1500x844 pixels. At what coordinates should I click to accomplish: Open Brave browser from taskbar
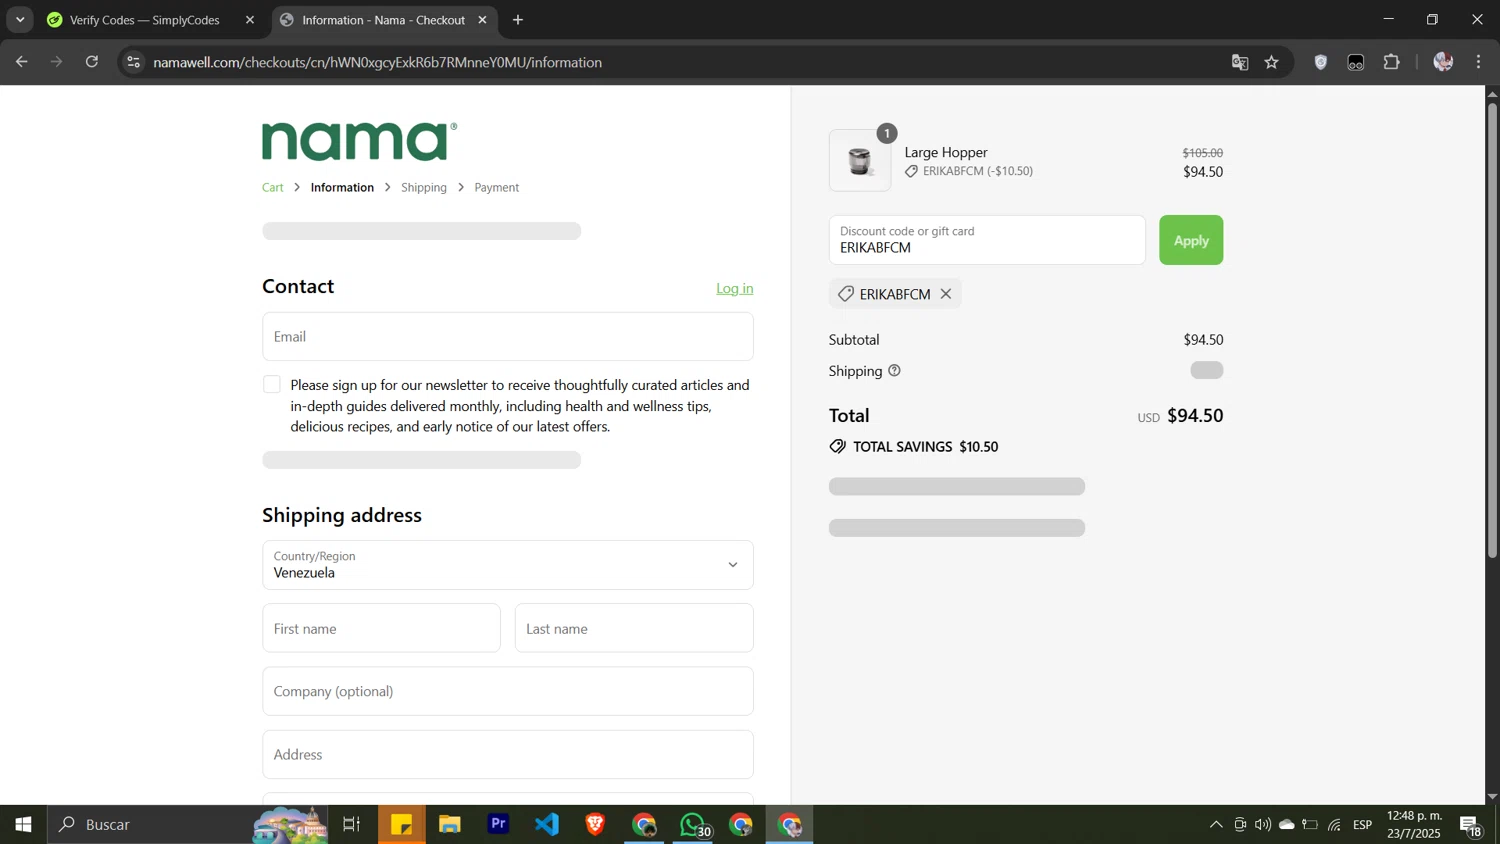click(596, 825)
